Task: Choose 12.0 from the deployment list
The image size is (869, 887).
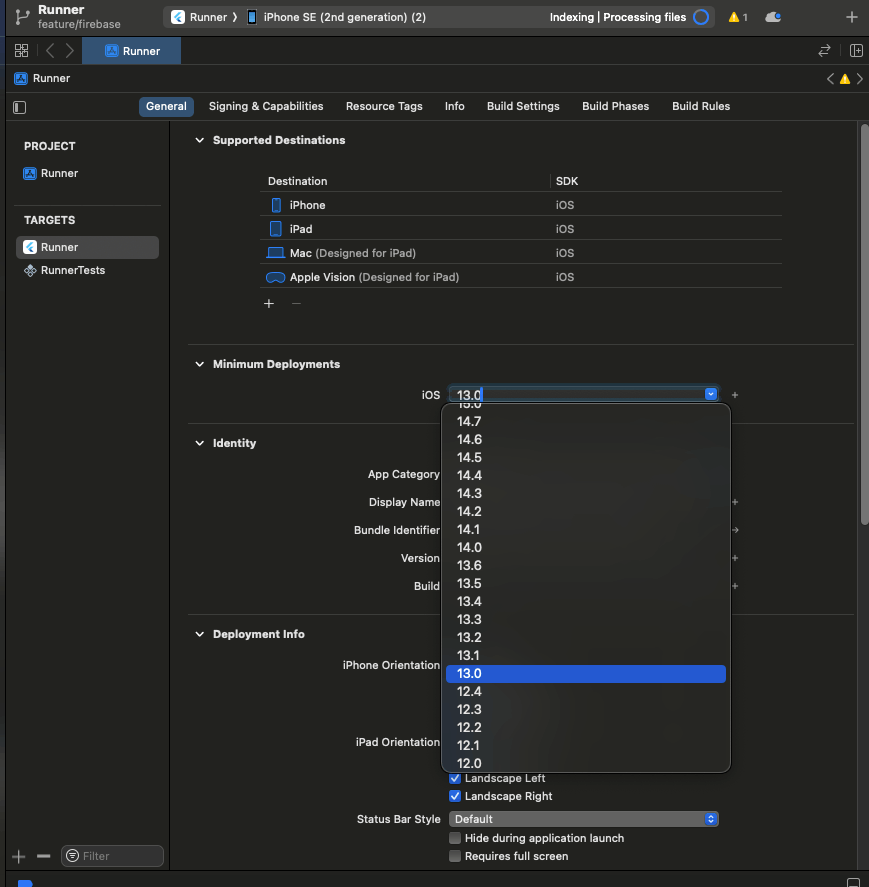Action: pyautogui.click(x=586, y=763)
